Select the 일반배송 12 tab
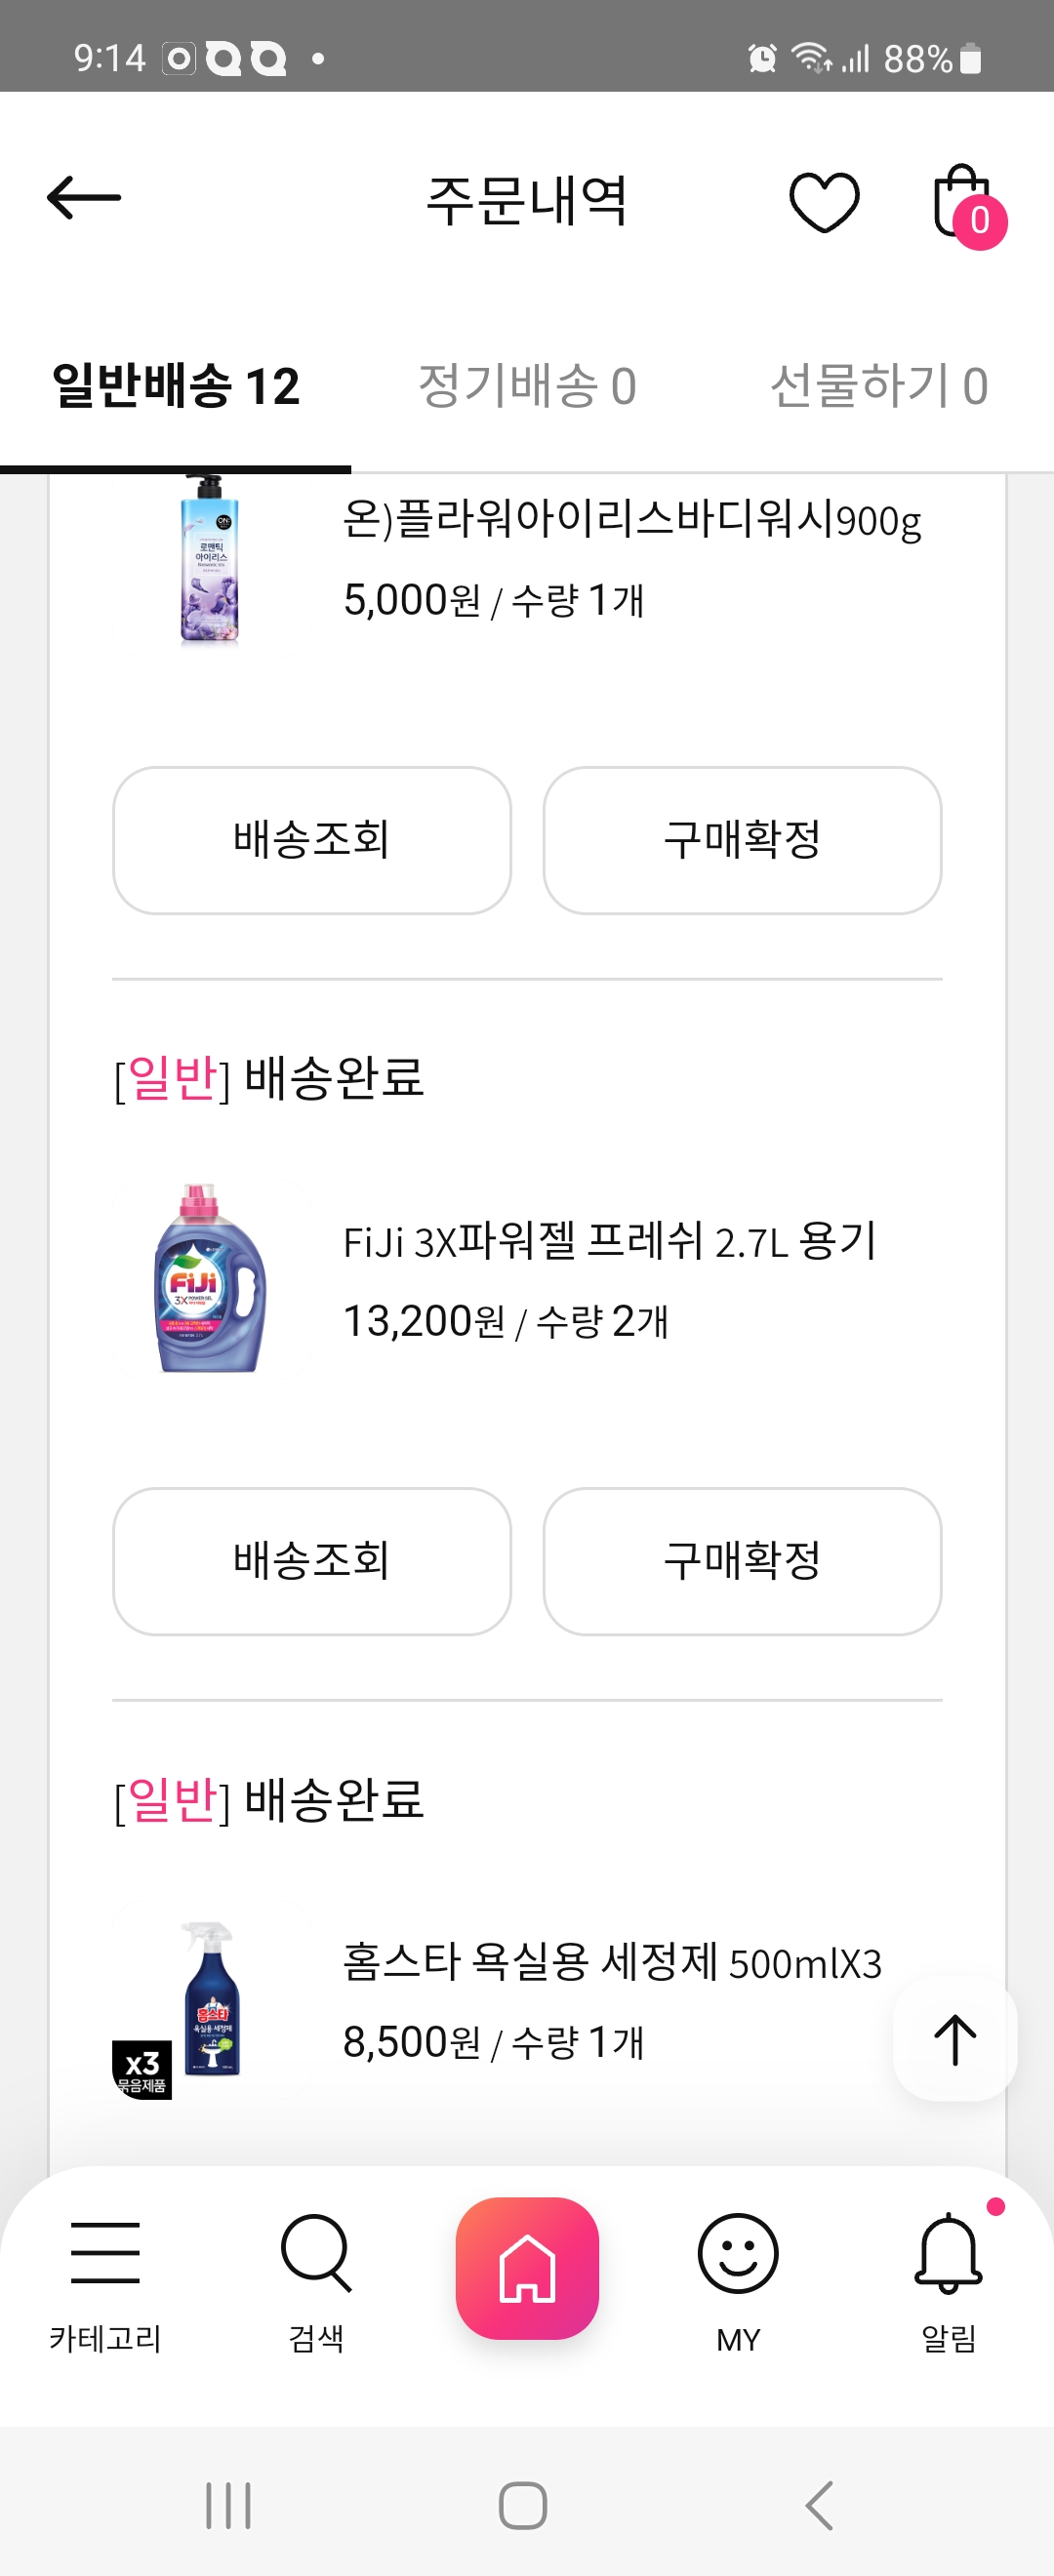1054x2576 pixels. [176, 386]
